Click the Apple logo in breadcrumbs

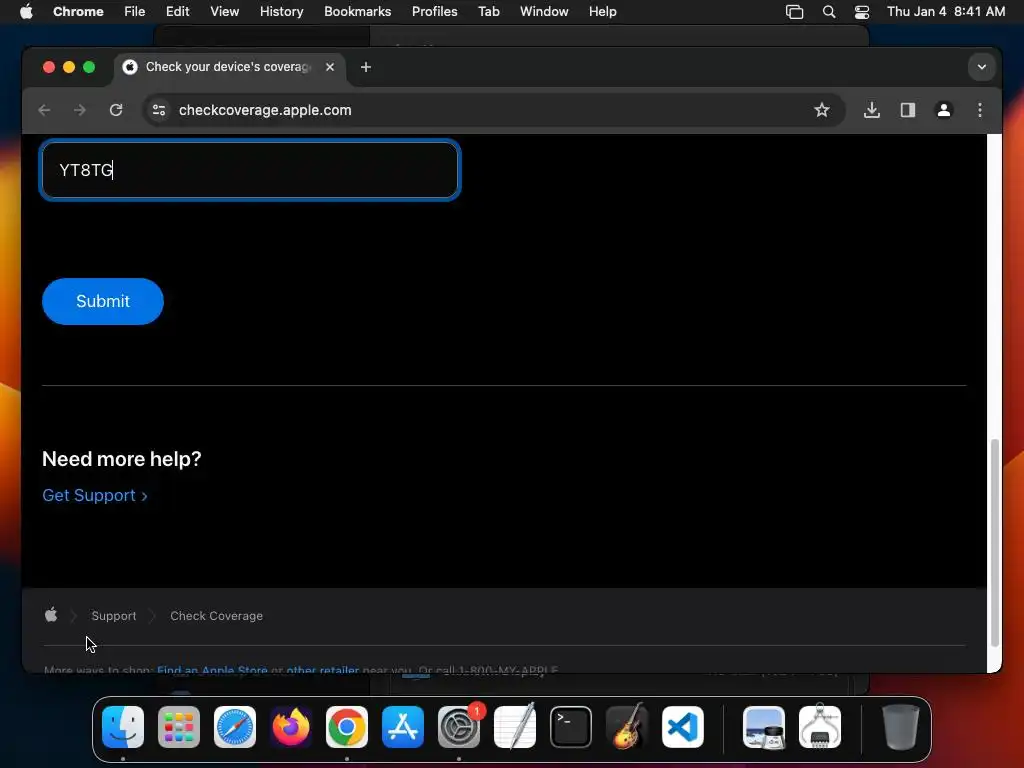51,615
